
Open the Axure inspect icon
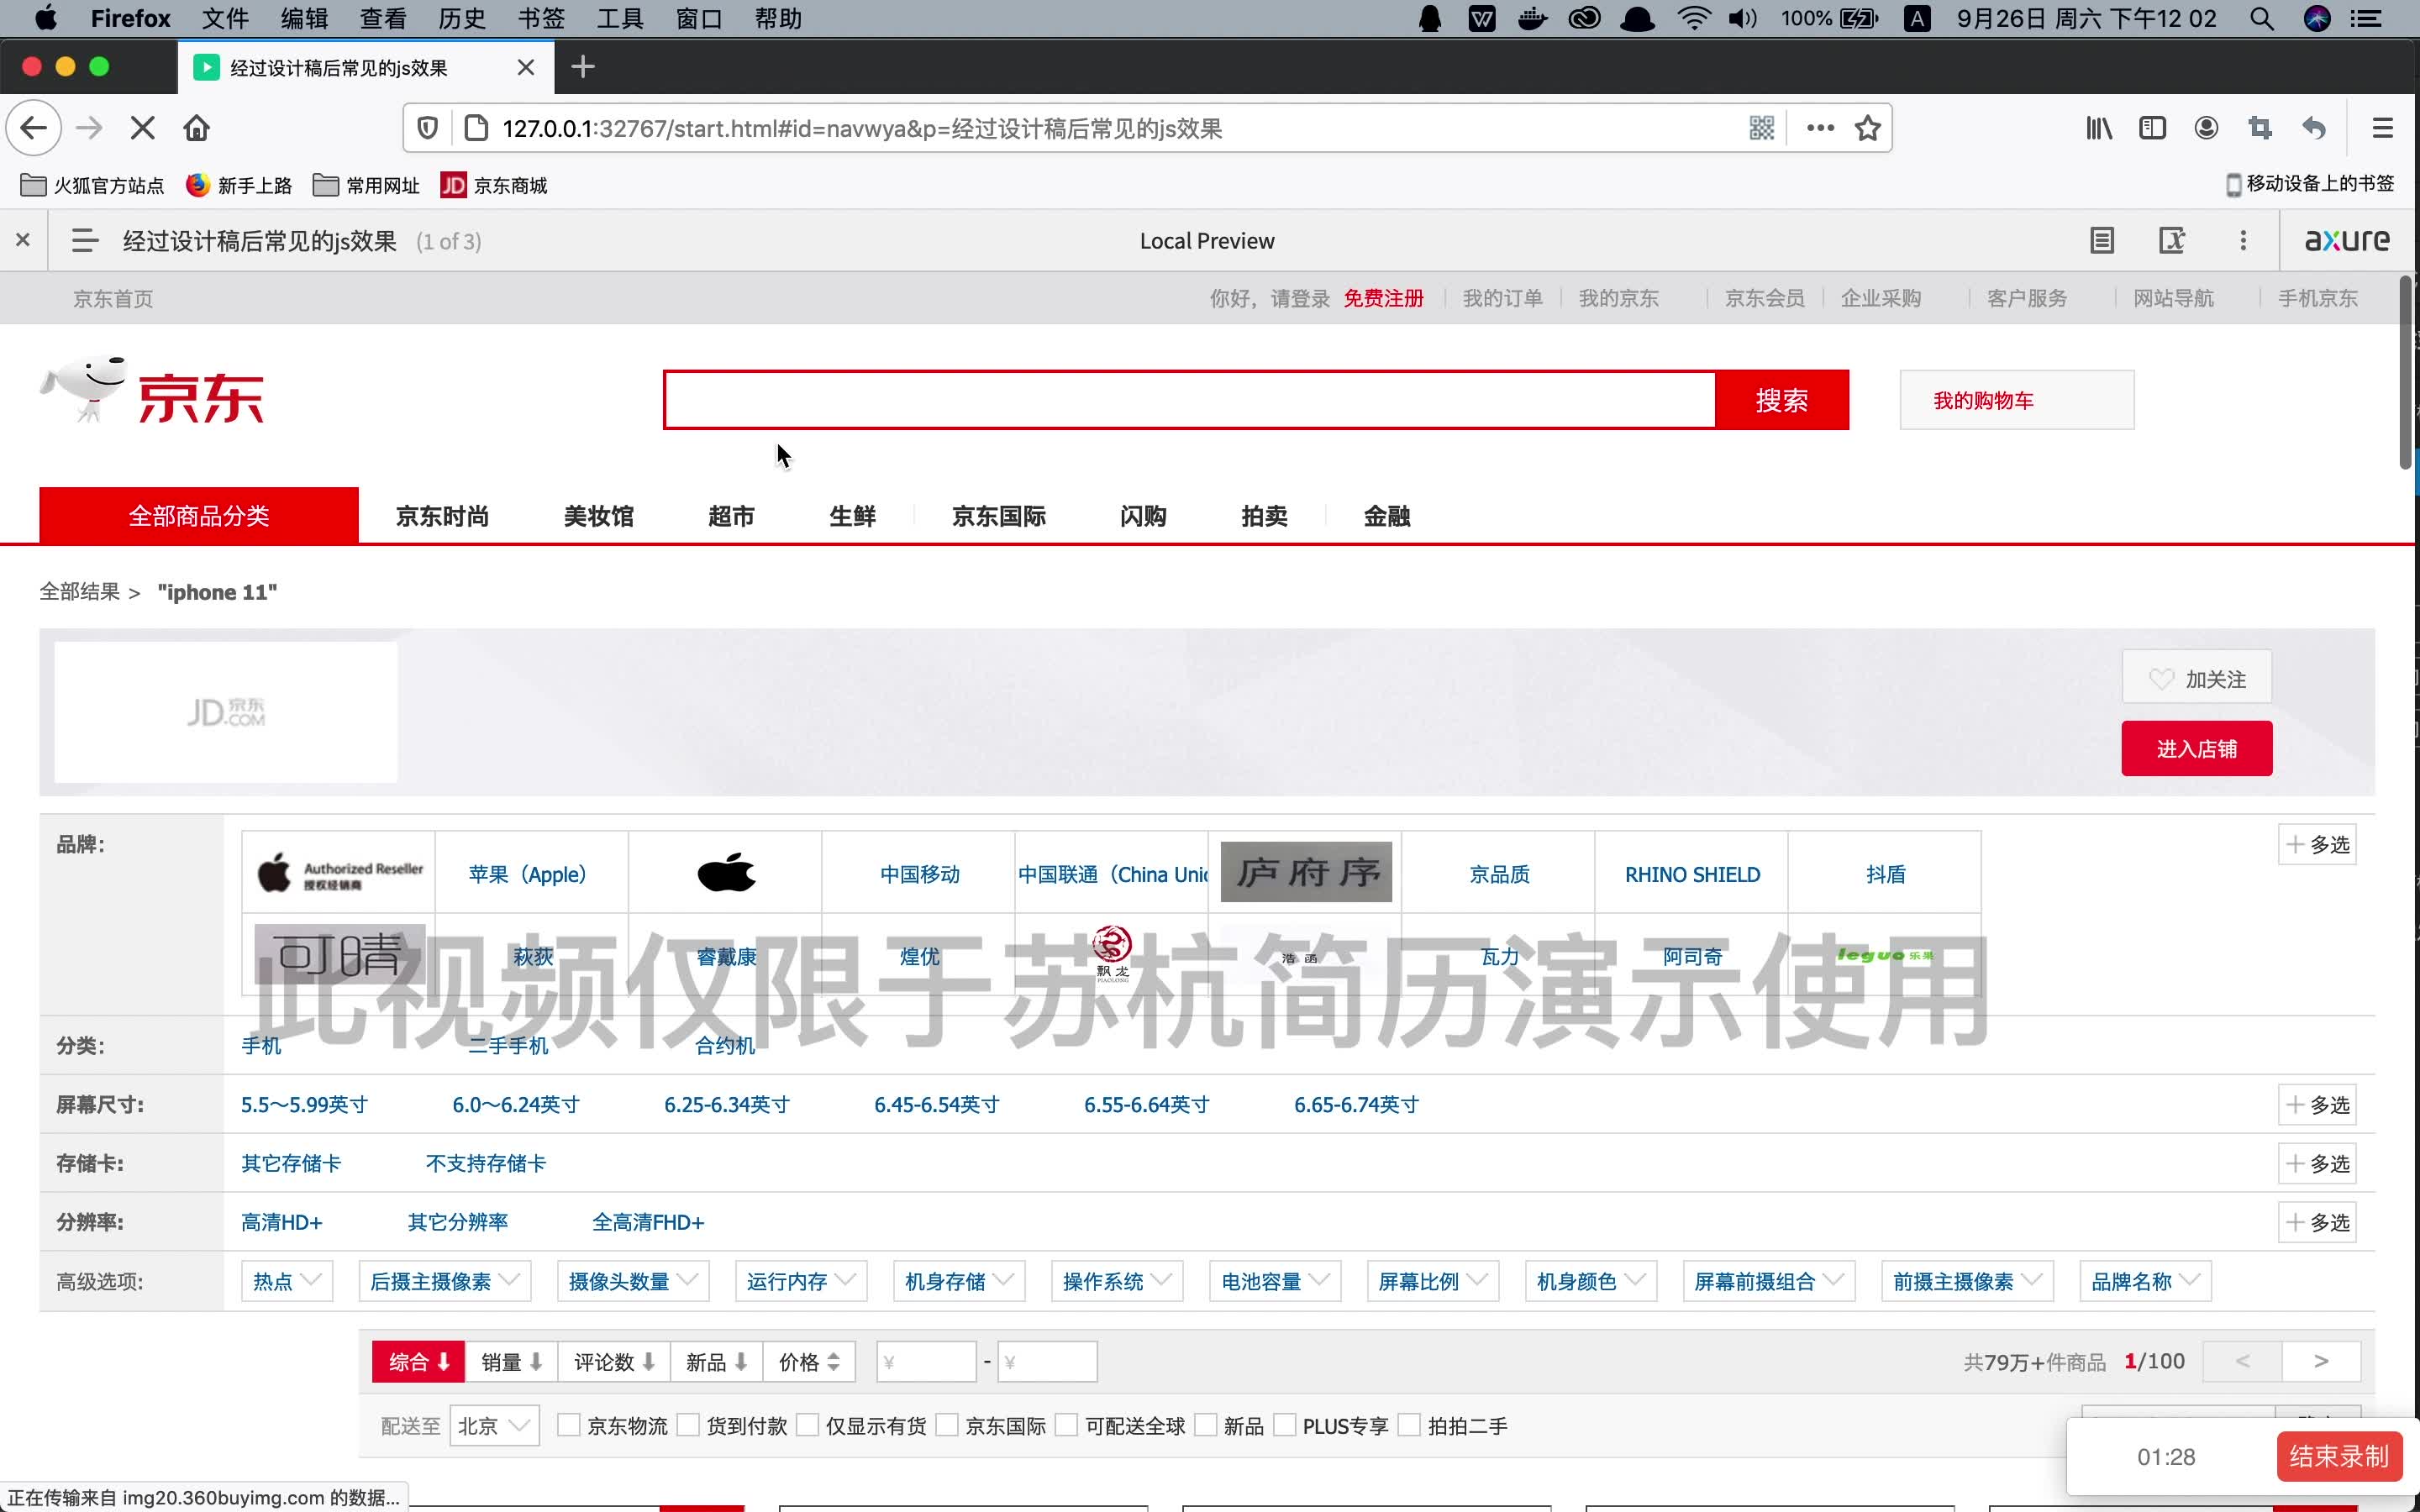[x=2172, y=240]
